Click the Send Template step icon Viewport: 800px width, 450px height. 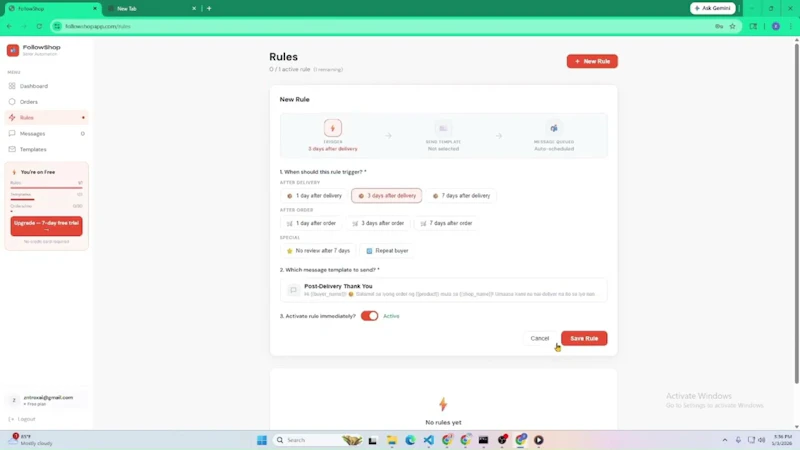pos(443,128)
